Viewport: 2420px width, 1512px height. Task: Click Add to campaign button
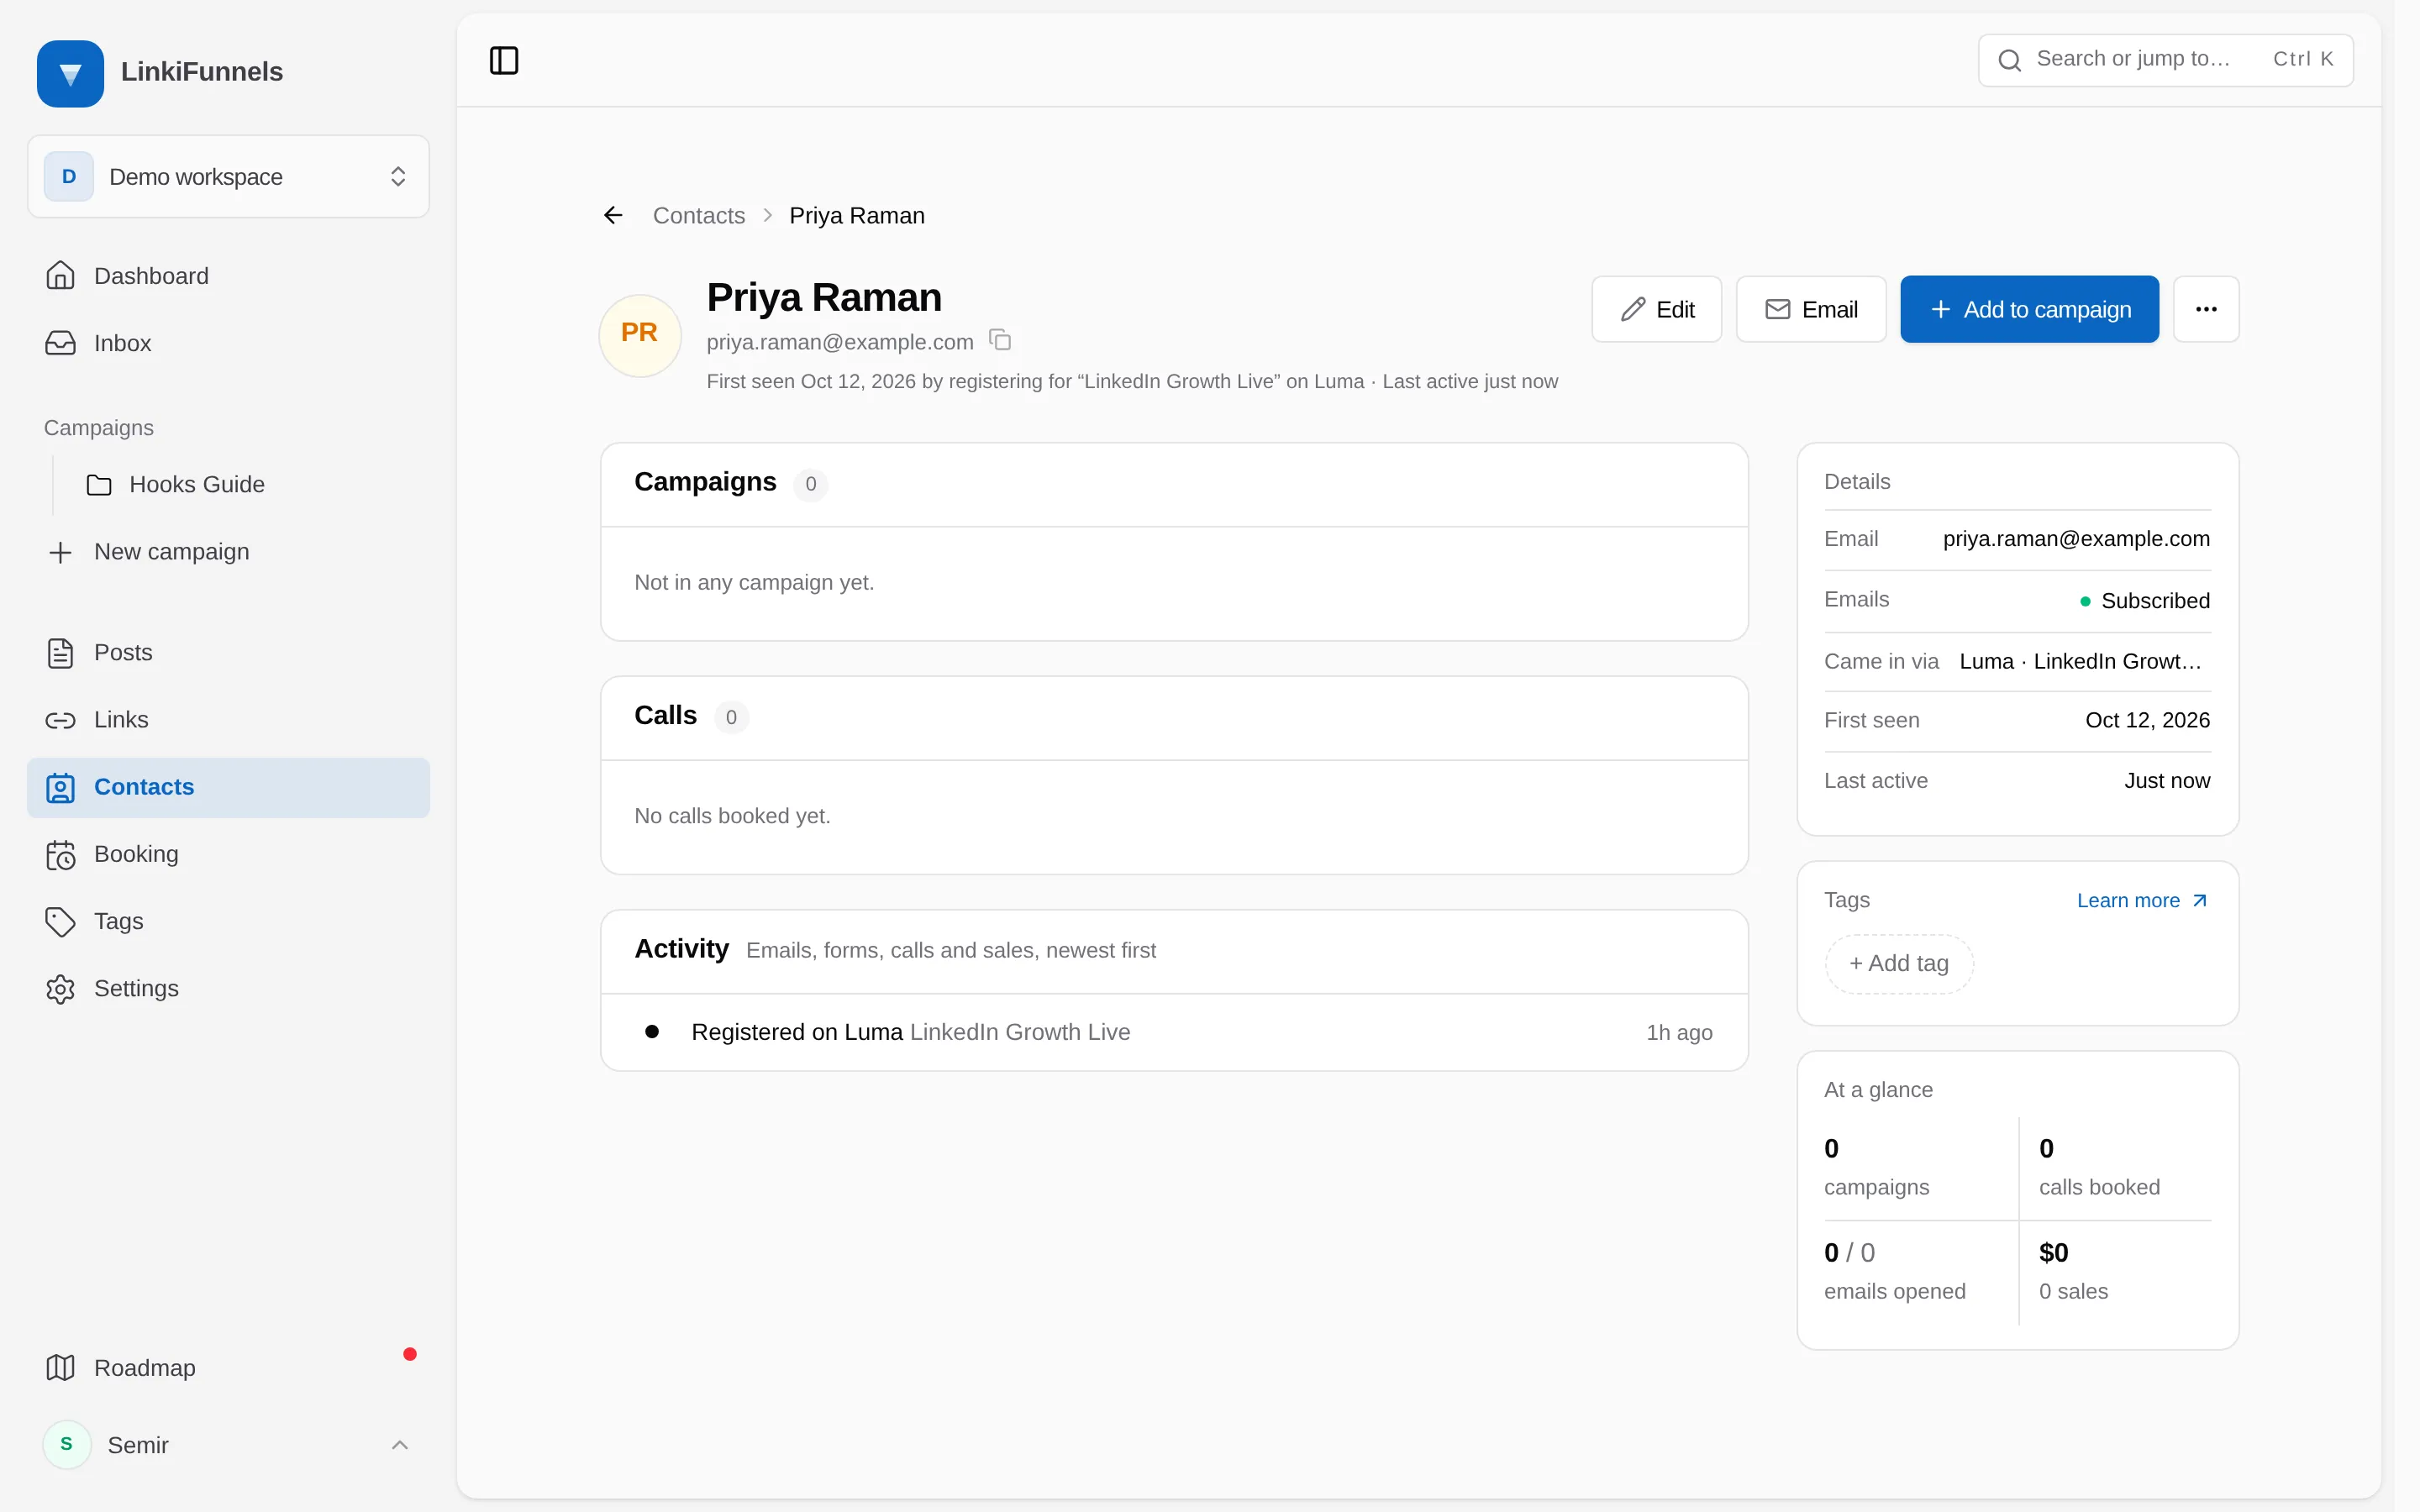coord(2029,309)
